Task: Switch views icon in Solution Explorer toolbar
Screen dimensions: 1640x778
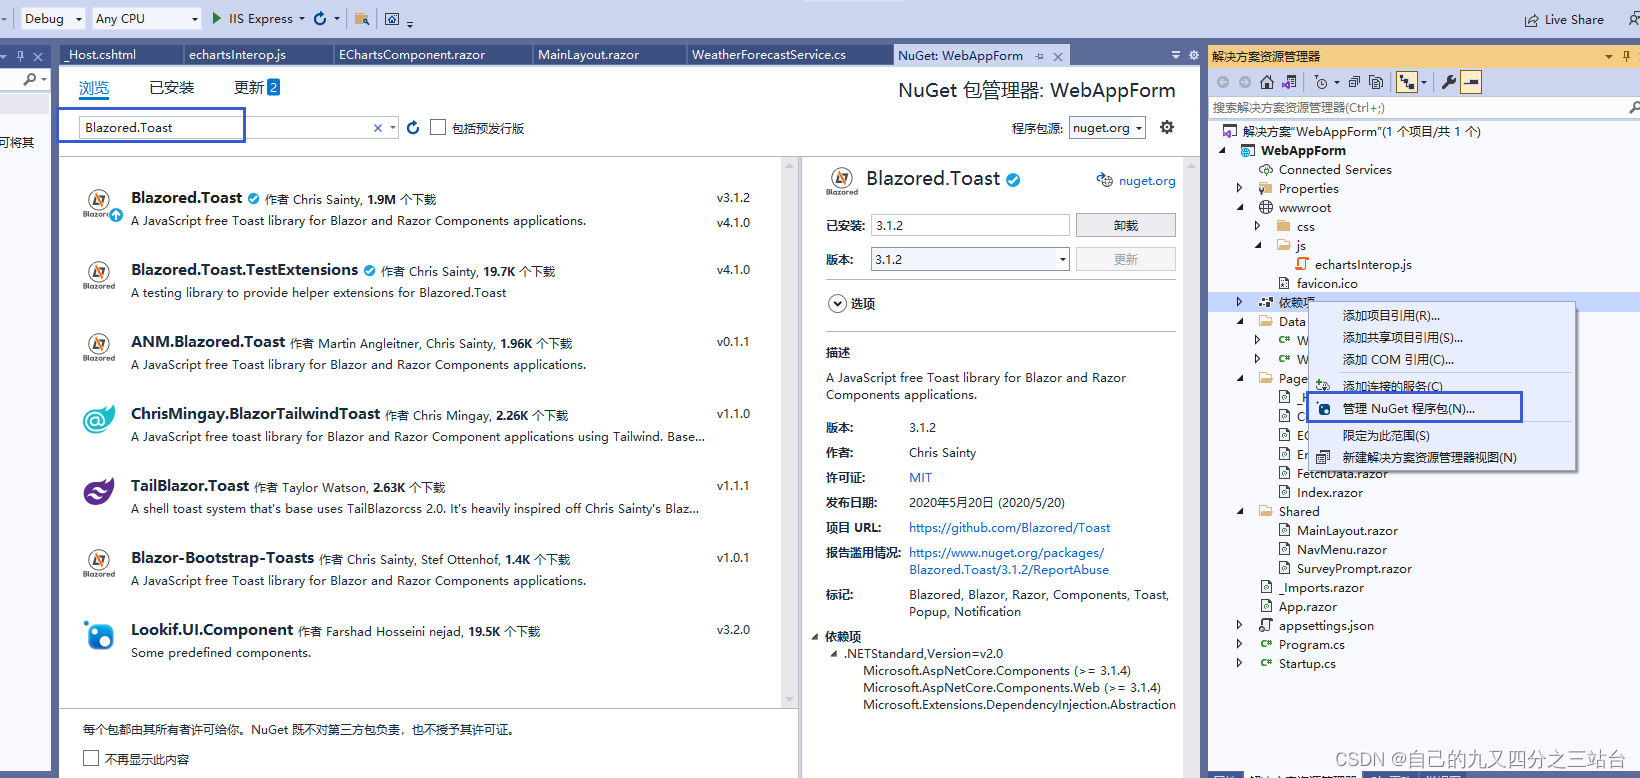Action: pos(1290,82)
